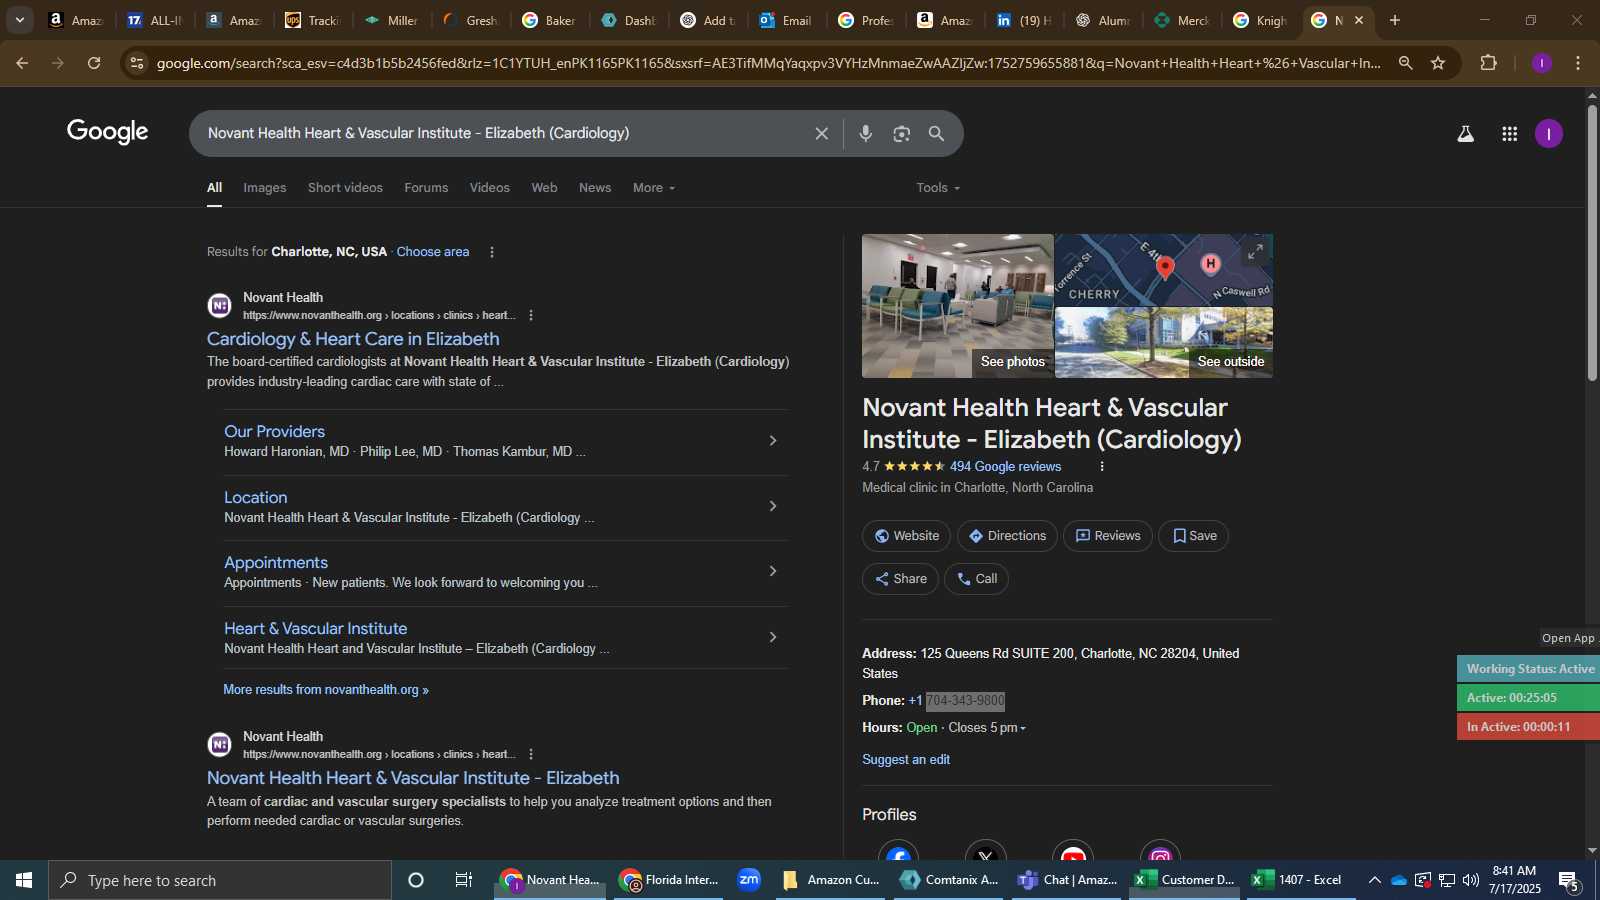Open the Google account avatar on the results page
This screenshot has width=1600, height=900.
pos(1548,134)
